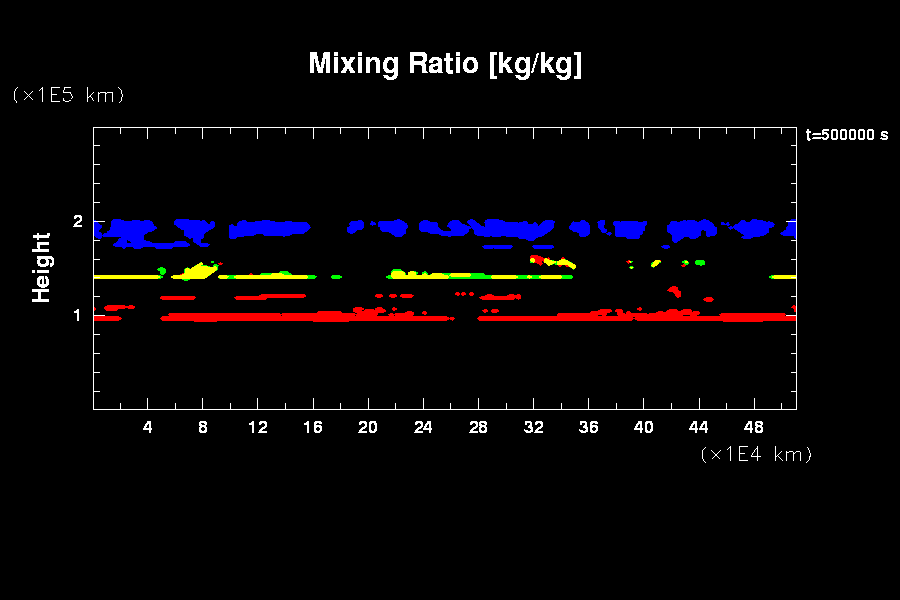This screenshot has width=900, height=600.
Task: Click the '(×1E5 km)' unit label
Action: tap(68, 95)
